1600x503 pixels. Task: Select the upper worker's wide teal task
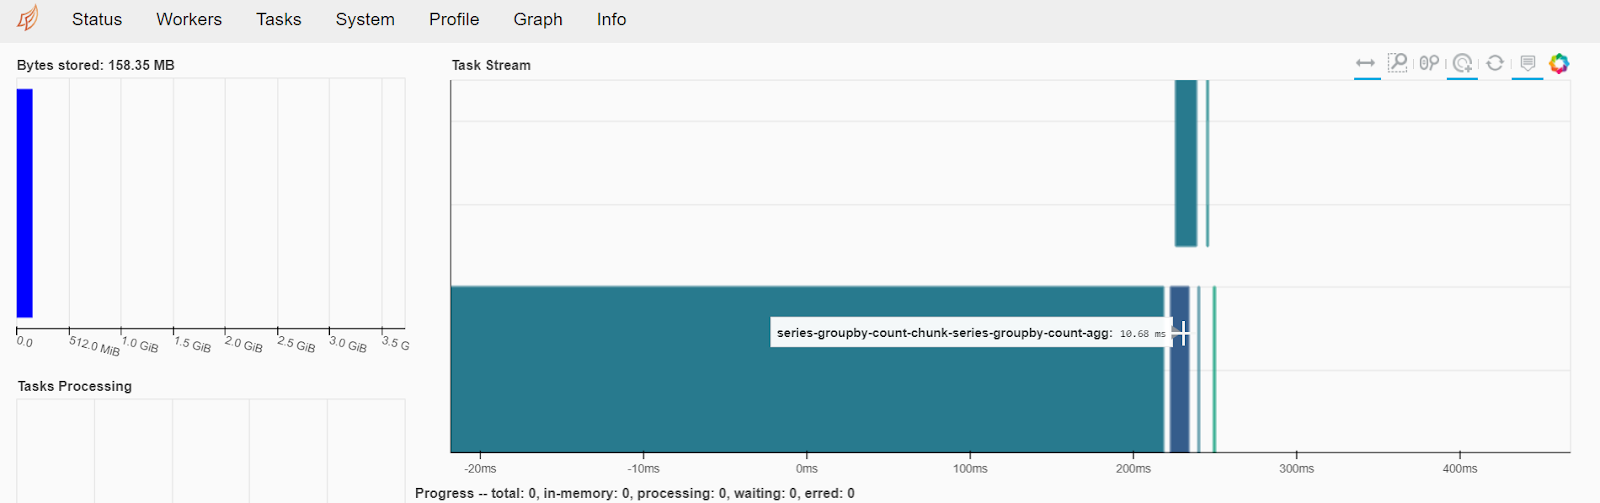tap(1186, 163)
